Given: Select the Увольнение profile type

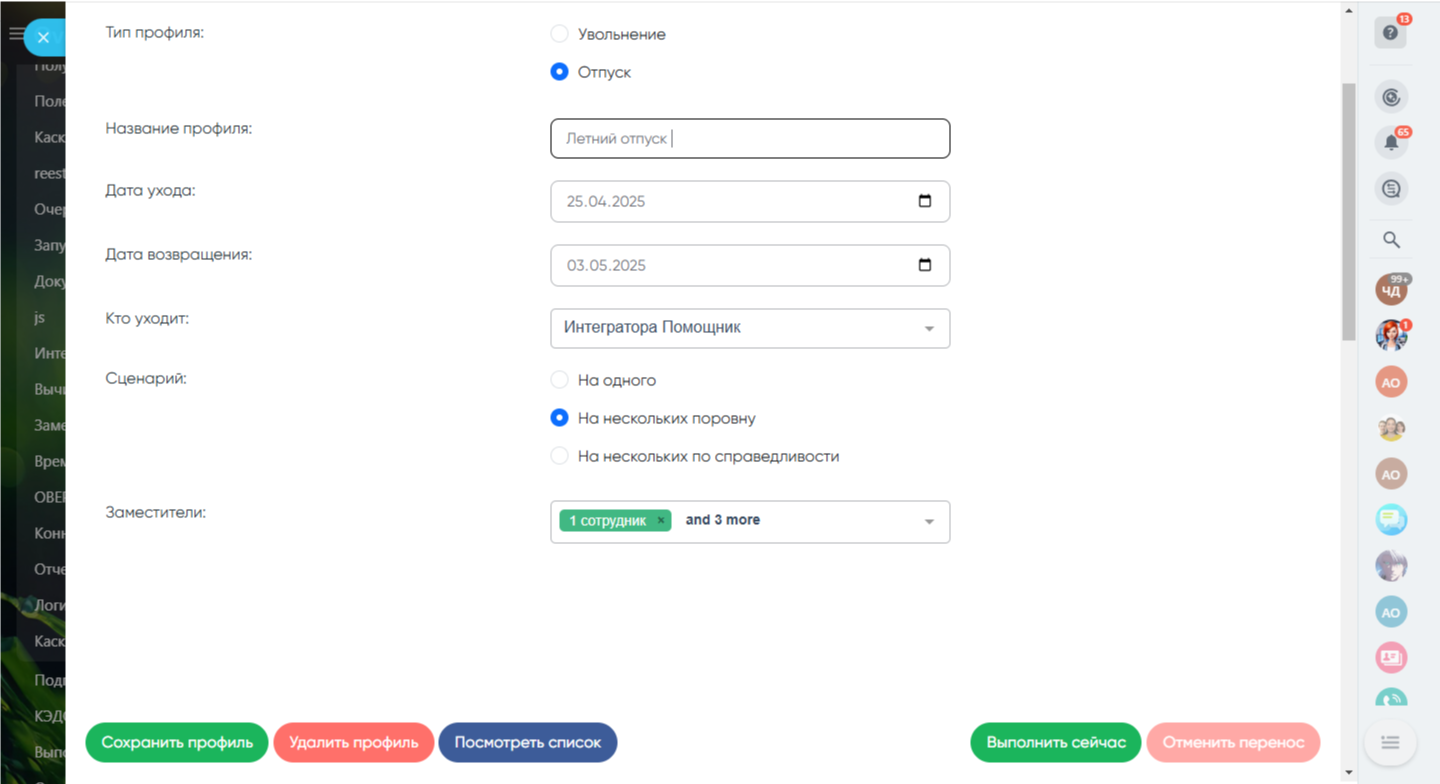Looking at the screenshot, I should click(560, 34).
